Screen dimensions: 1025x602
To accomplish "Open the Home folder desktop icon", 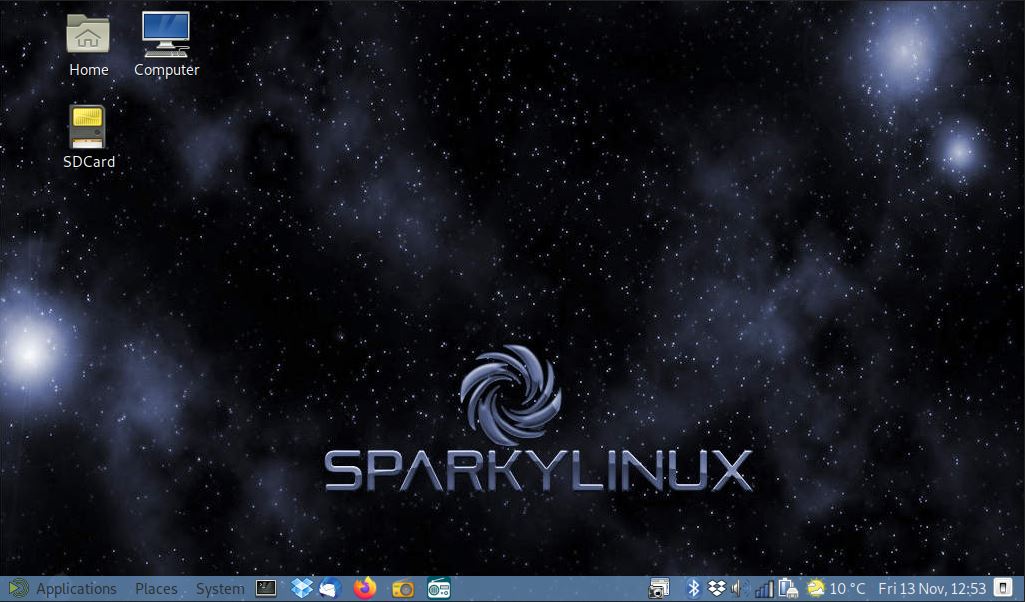I will (88, 44).
